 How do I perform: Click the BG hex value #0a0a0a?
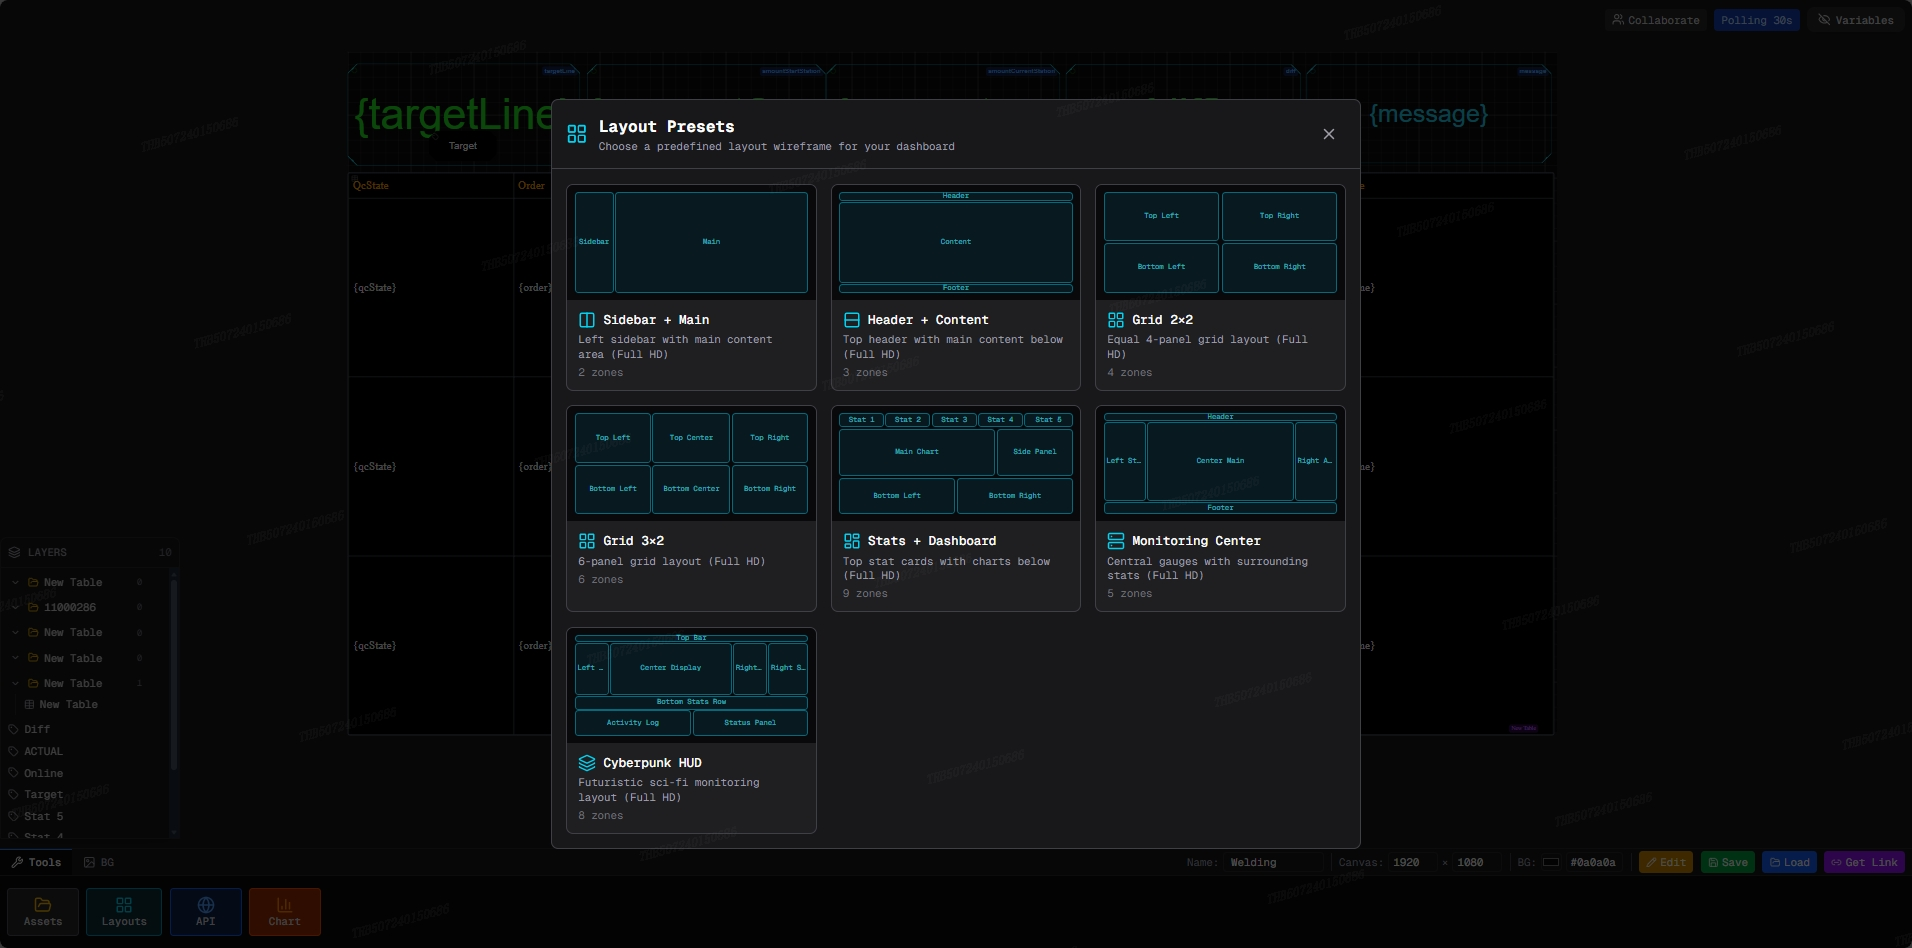pyautogui.click(x=1593, y=862)
